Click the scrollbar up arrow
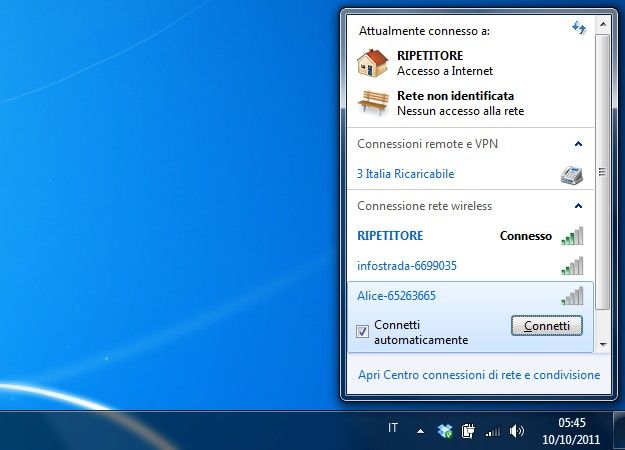The height and width of the screenshot is (450, 625). point(603,25)
